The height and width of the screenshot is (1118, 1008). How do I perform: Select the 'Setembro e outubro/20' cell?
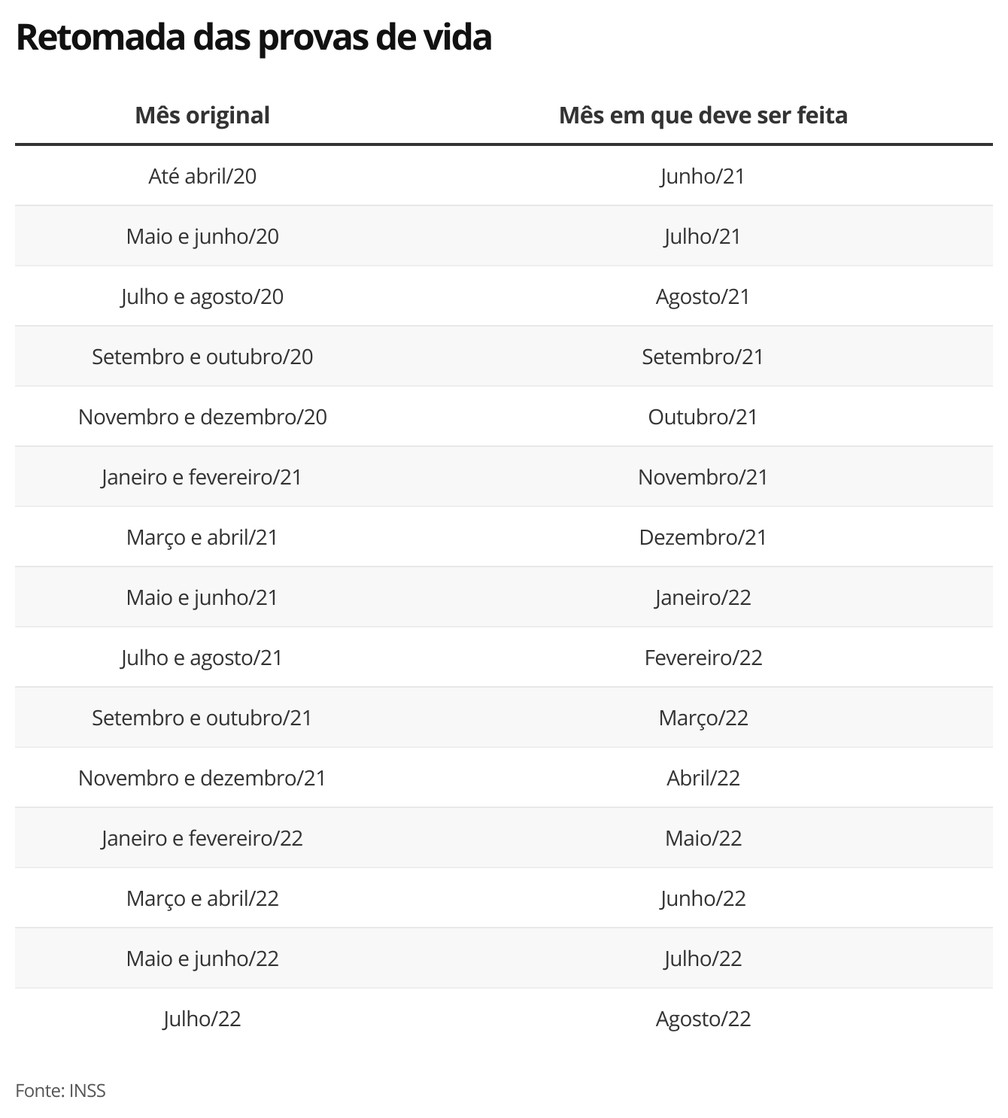point(202,357)
